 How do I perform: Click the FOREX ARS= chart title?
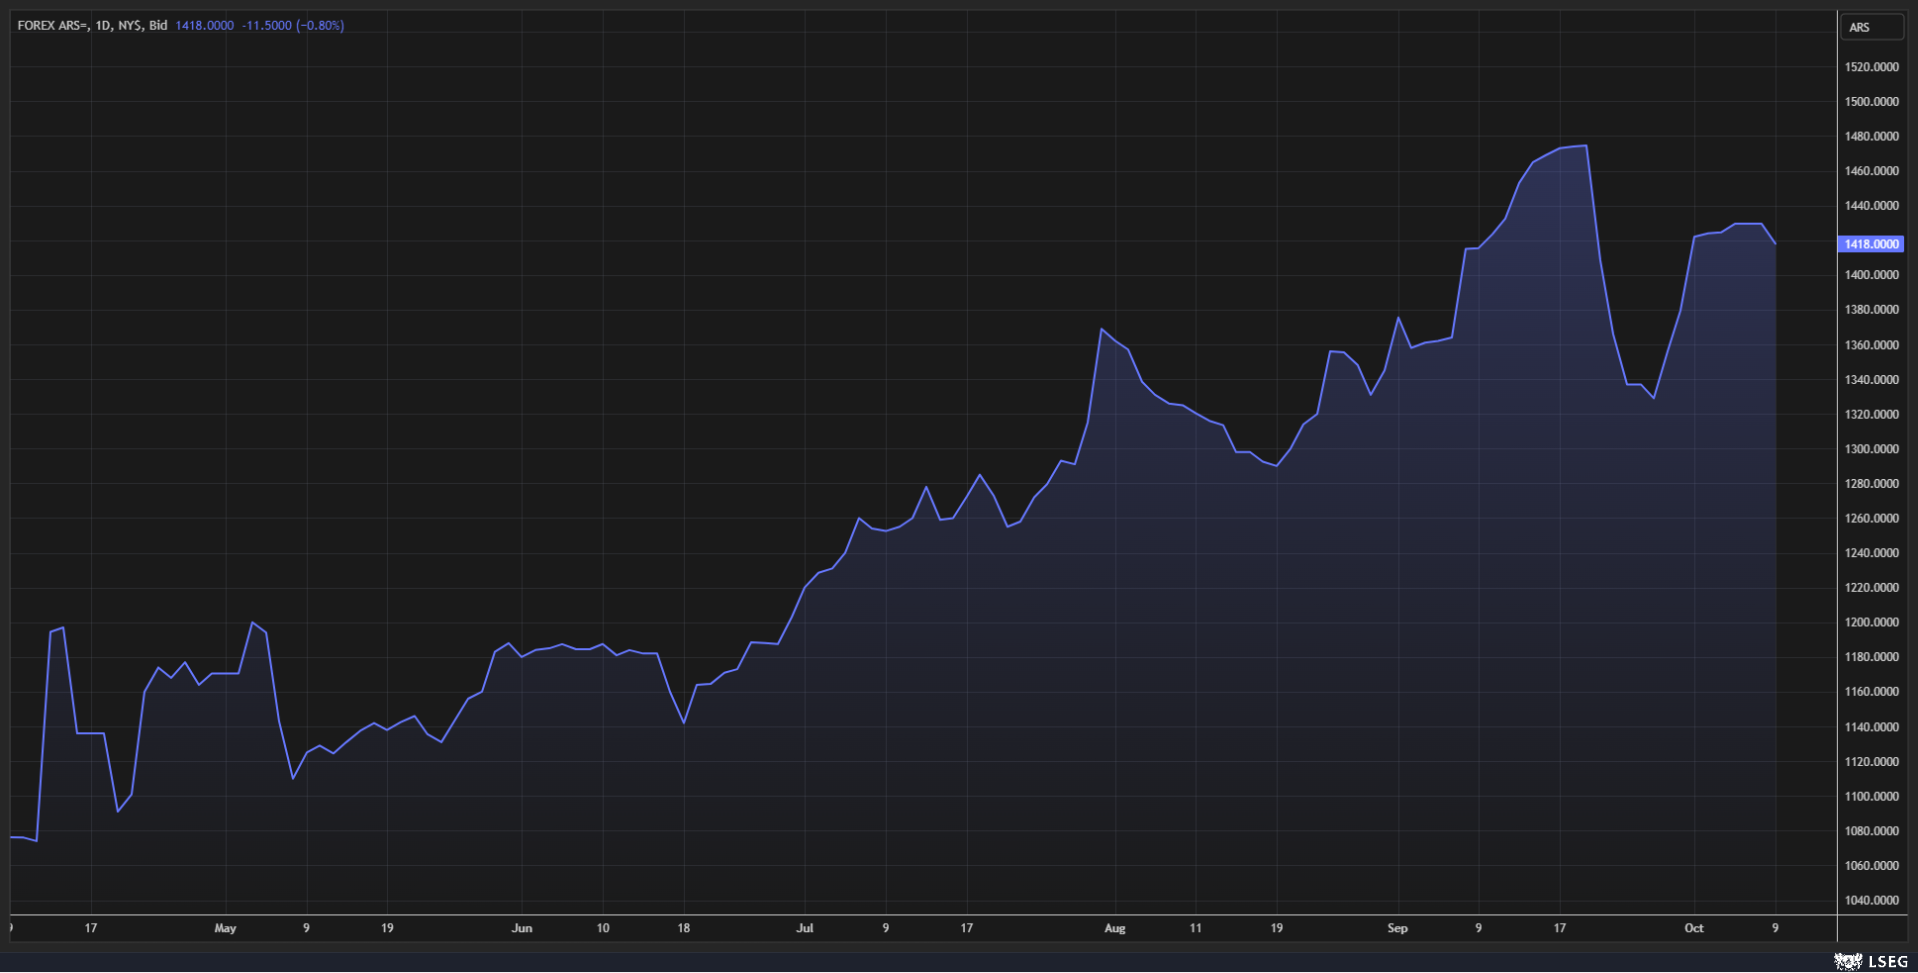(92, 25)
